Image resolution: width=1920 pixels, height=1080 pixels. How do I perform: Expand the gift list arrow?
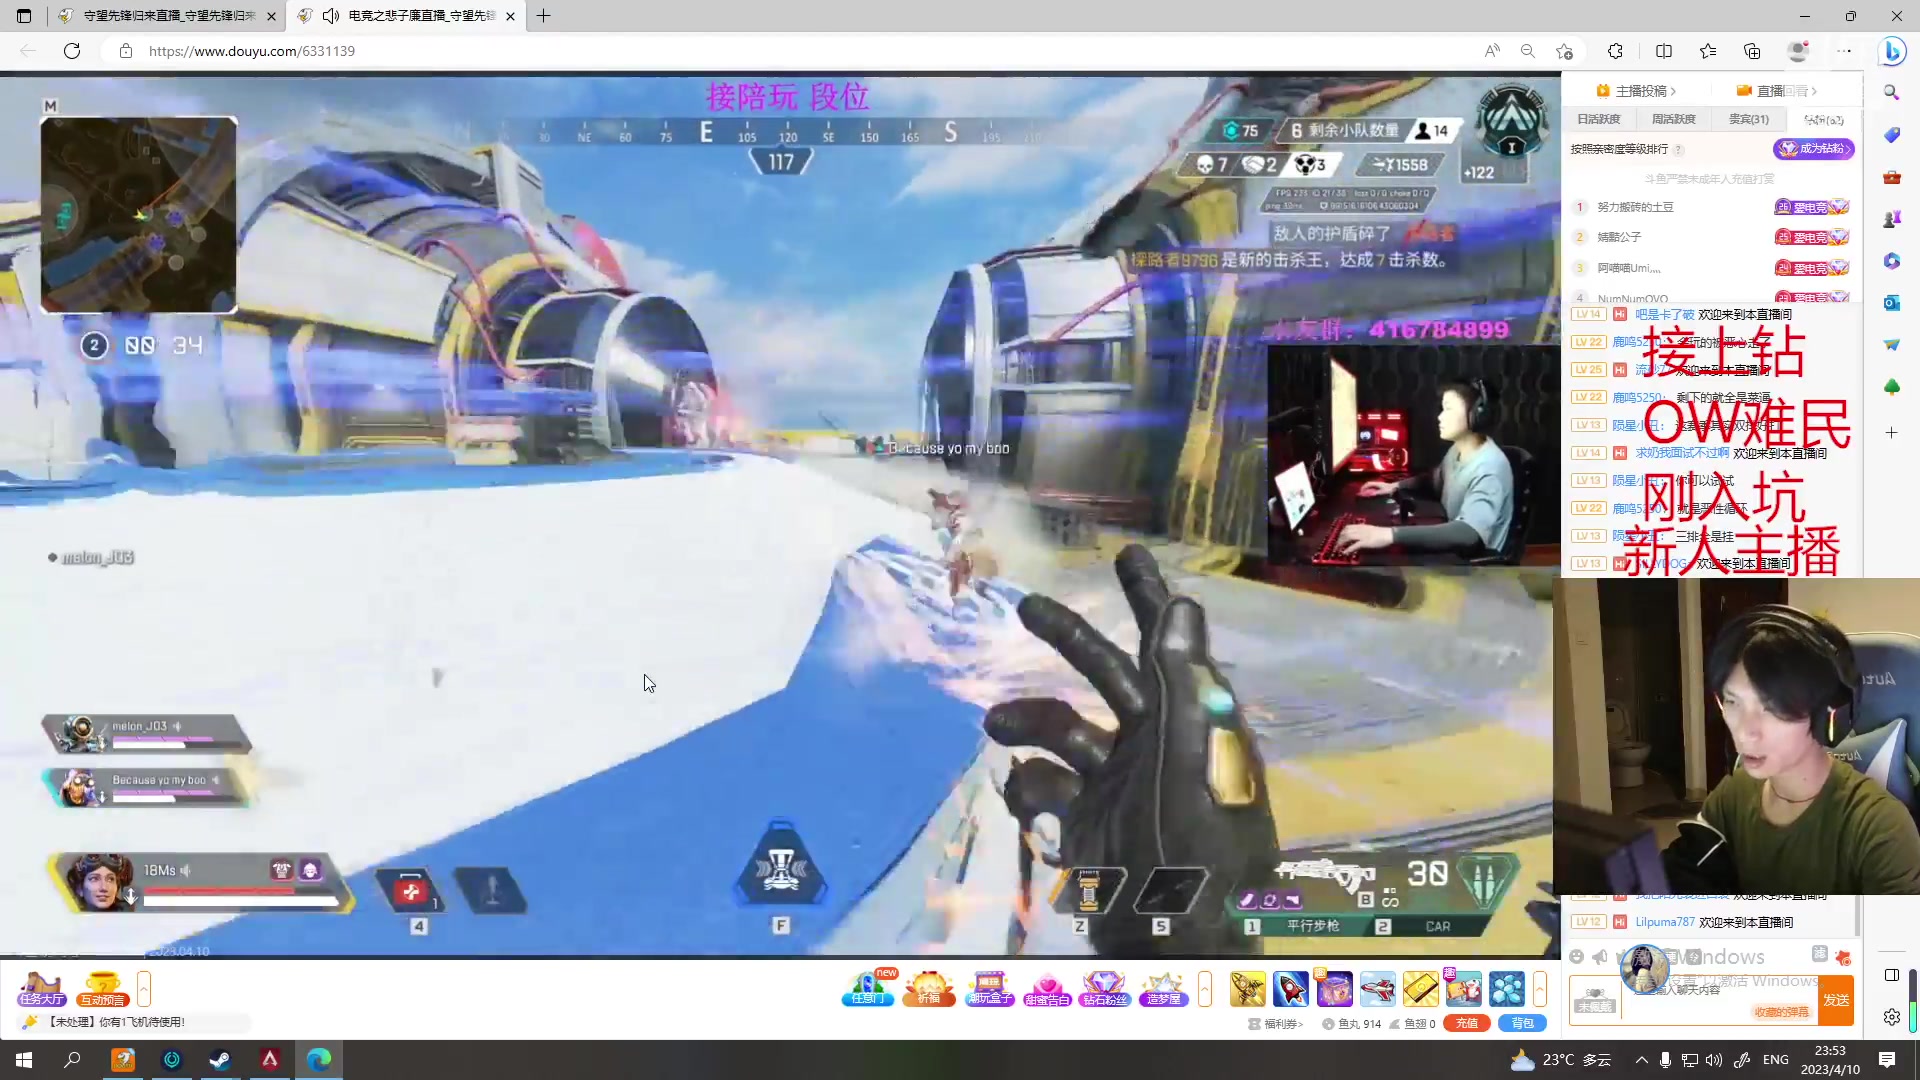pos(1540,988)
